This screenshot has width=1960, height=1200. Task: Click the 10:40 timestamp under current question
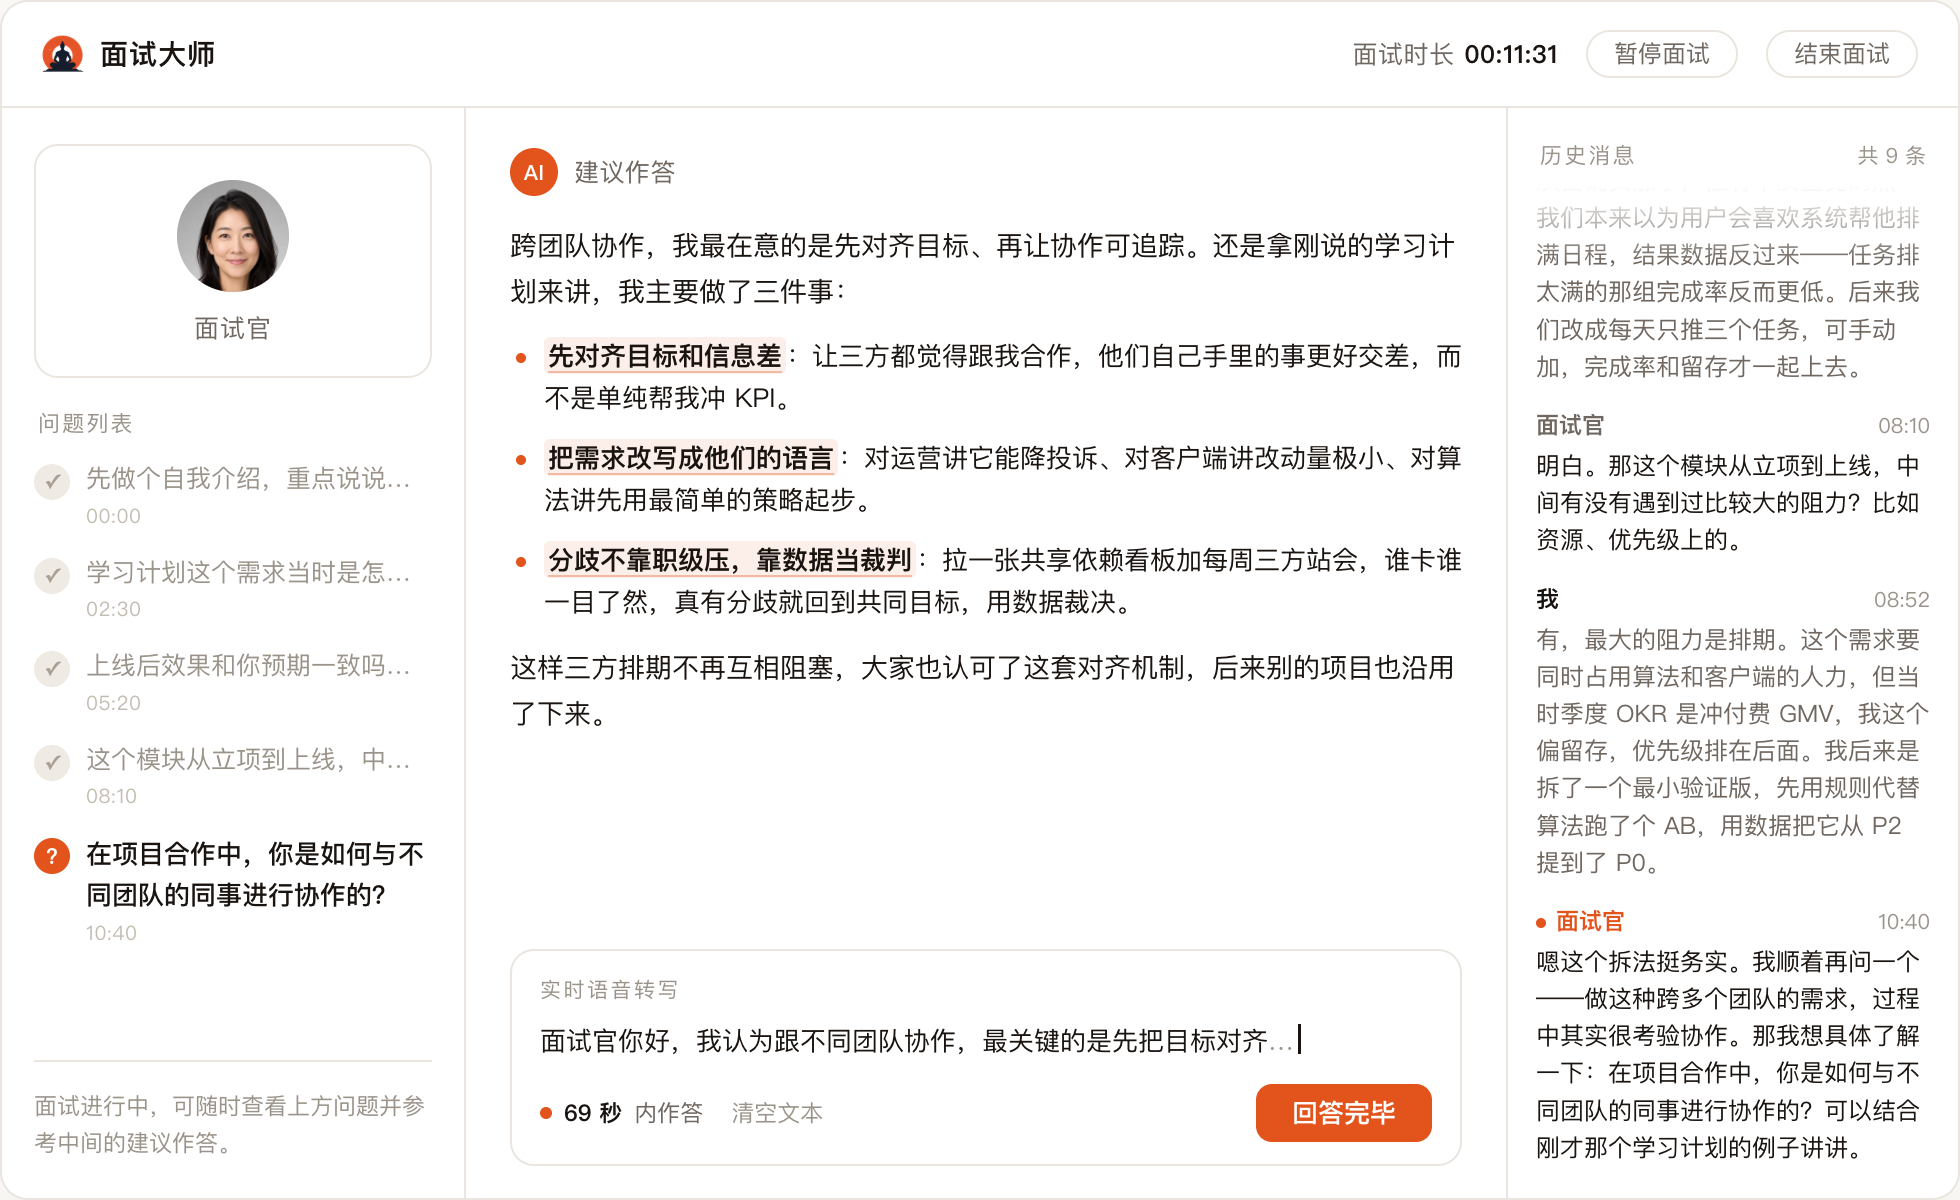(x=111, y=933)
